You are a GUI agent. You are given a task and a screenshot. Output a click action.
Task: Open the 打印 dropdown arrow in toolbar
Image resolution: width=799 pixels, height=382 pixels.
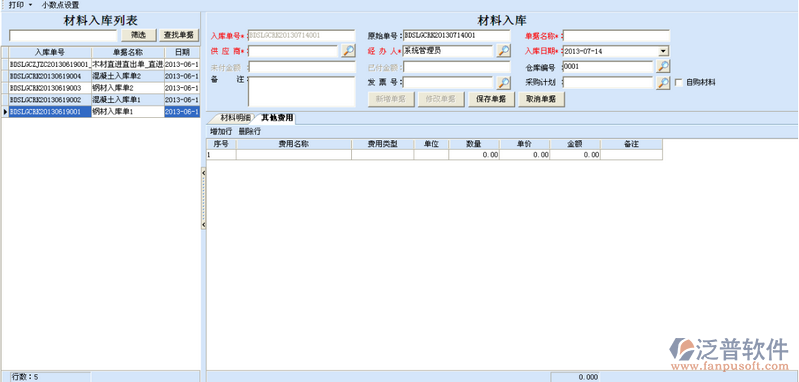tap(30, 5)
